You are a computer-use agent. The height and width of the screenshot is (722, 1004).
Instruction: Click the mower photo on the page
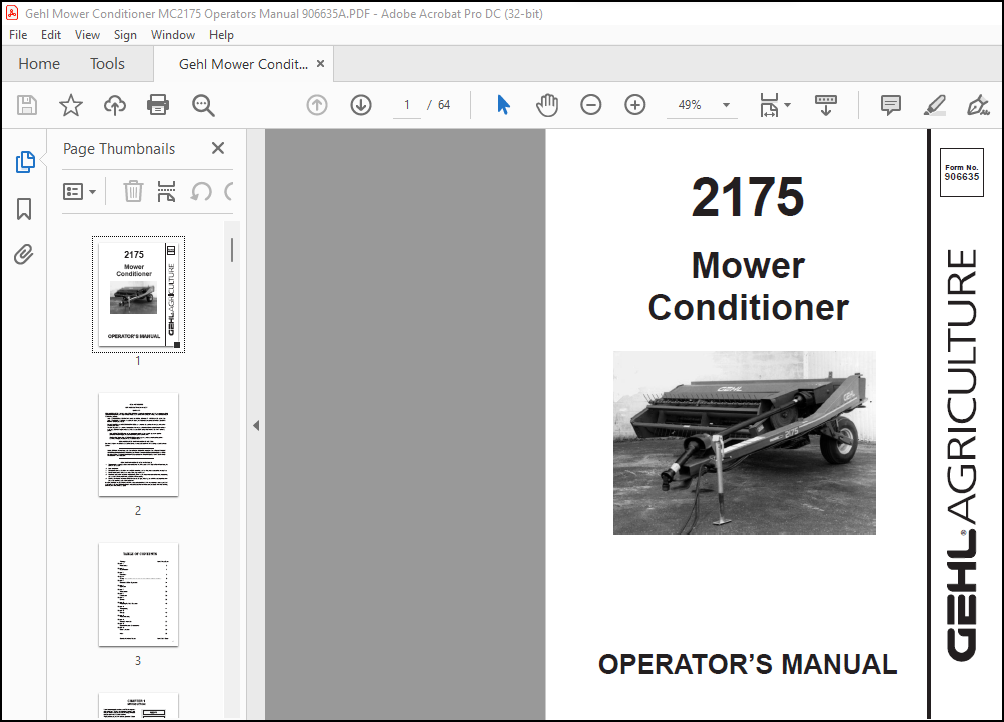(x=744, y=443)
